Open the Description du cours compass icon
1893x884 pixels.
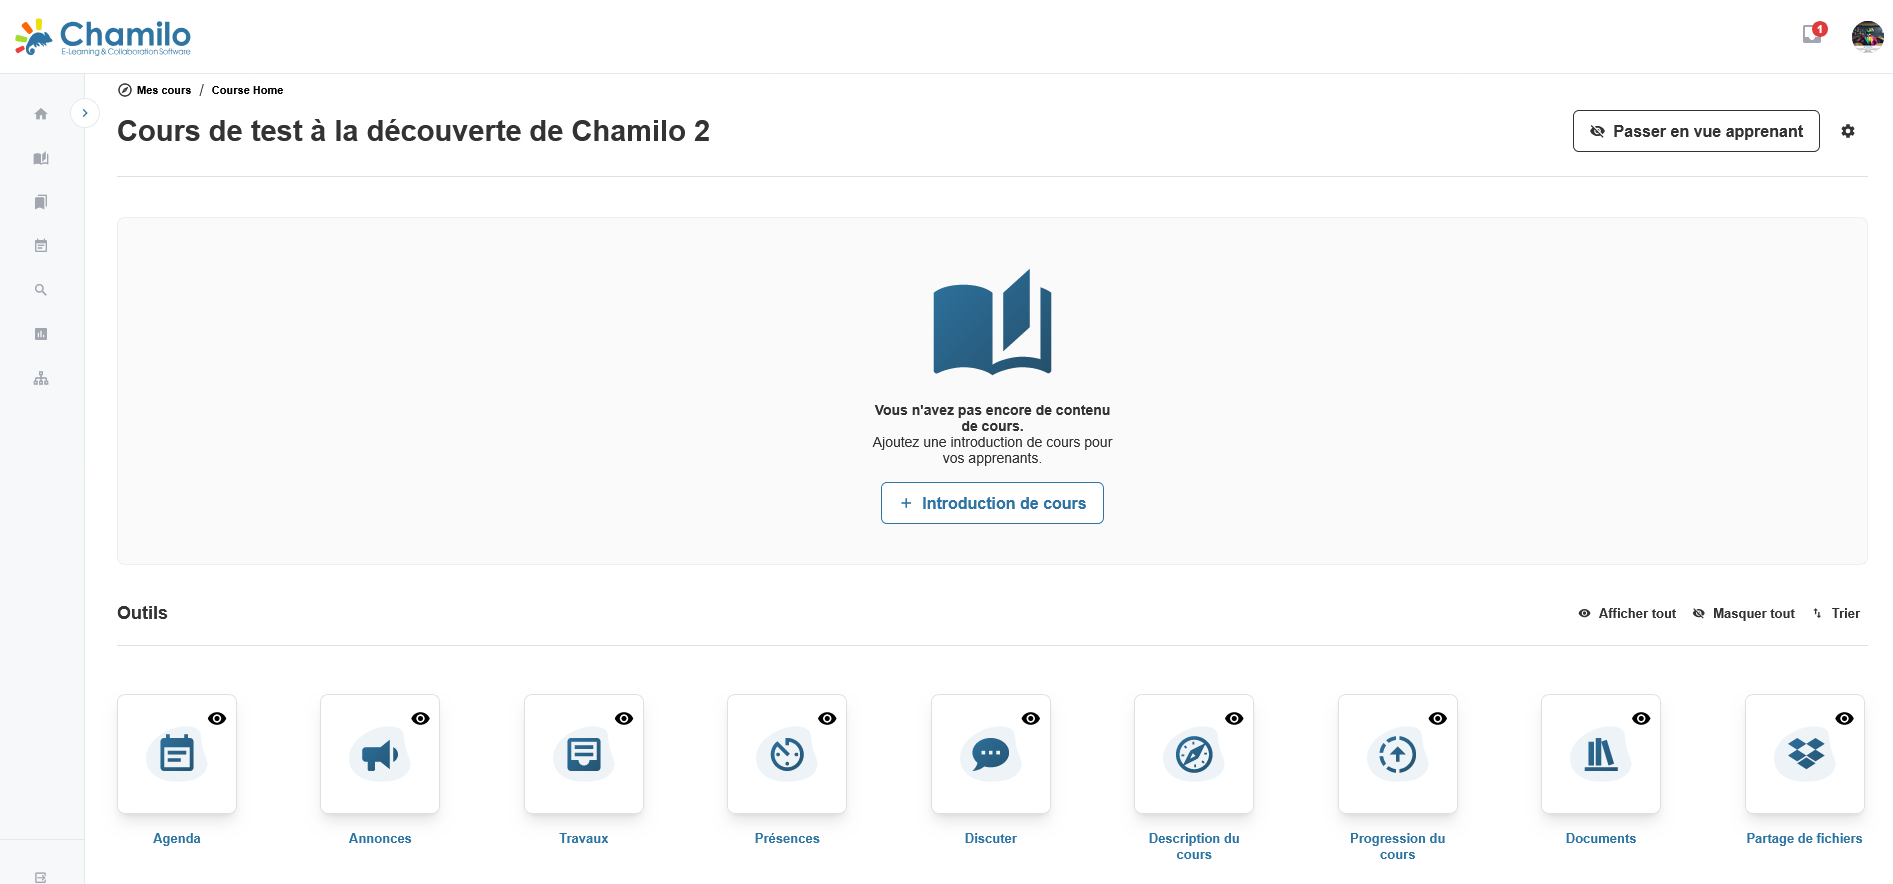click(1194, 754)
